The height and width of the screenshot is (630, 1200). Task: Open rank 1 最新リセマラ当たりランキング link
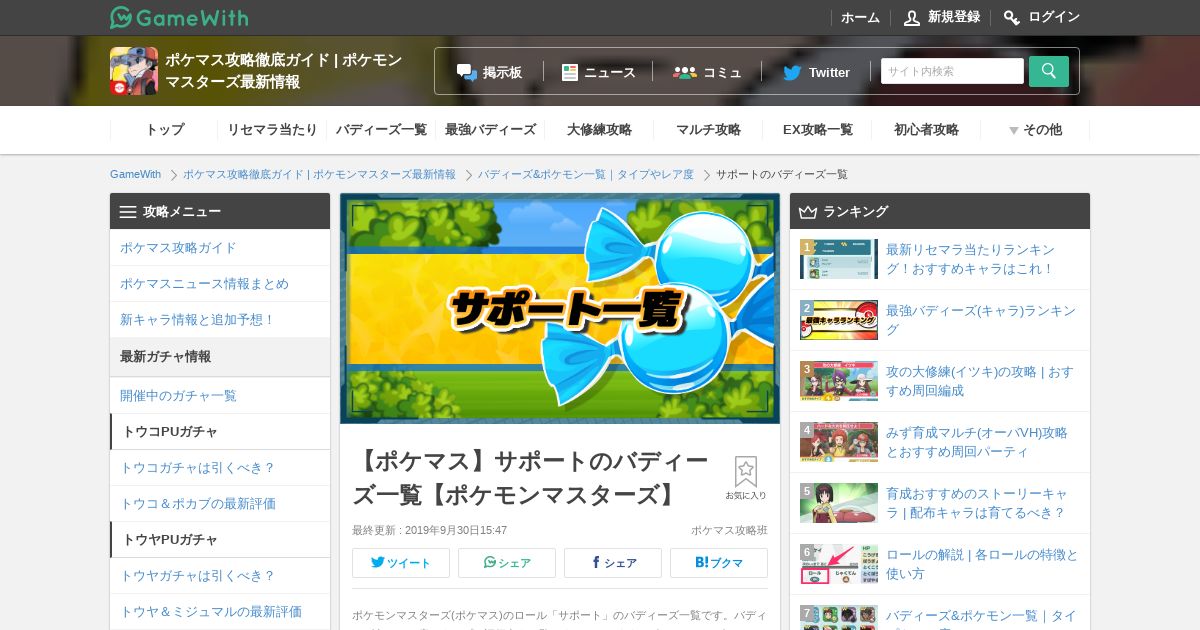tap(970, 259)
